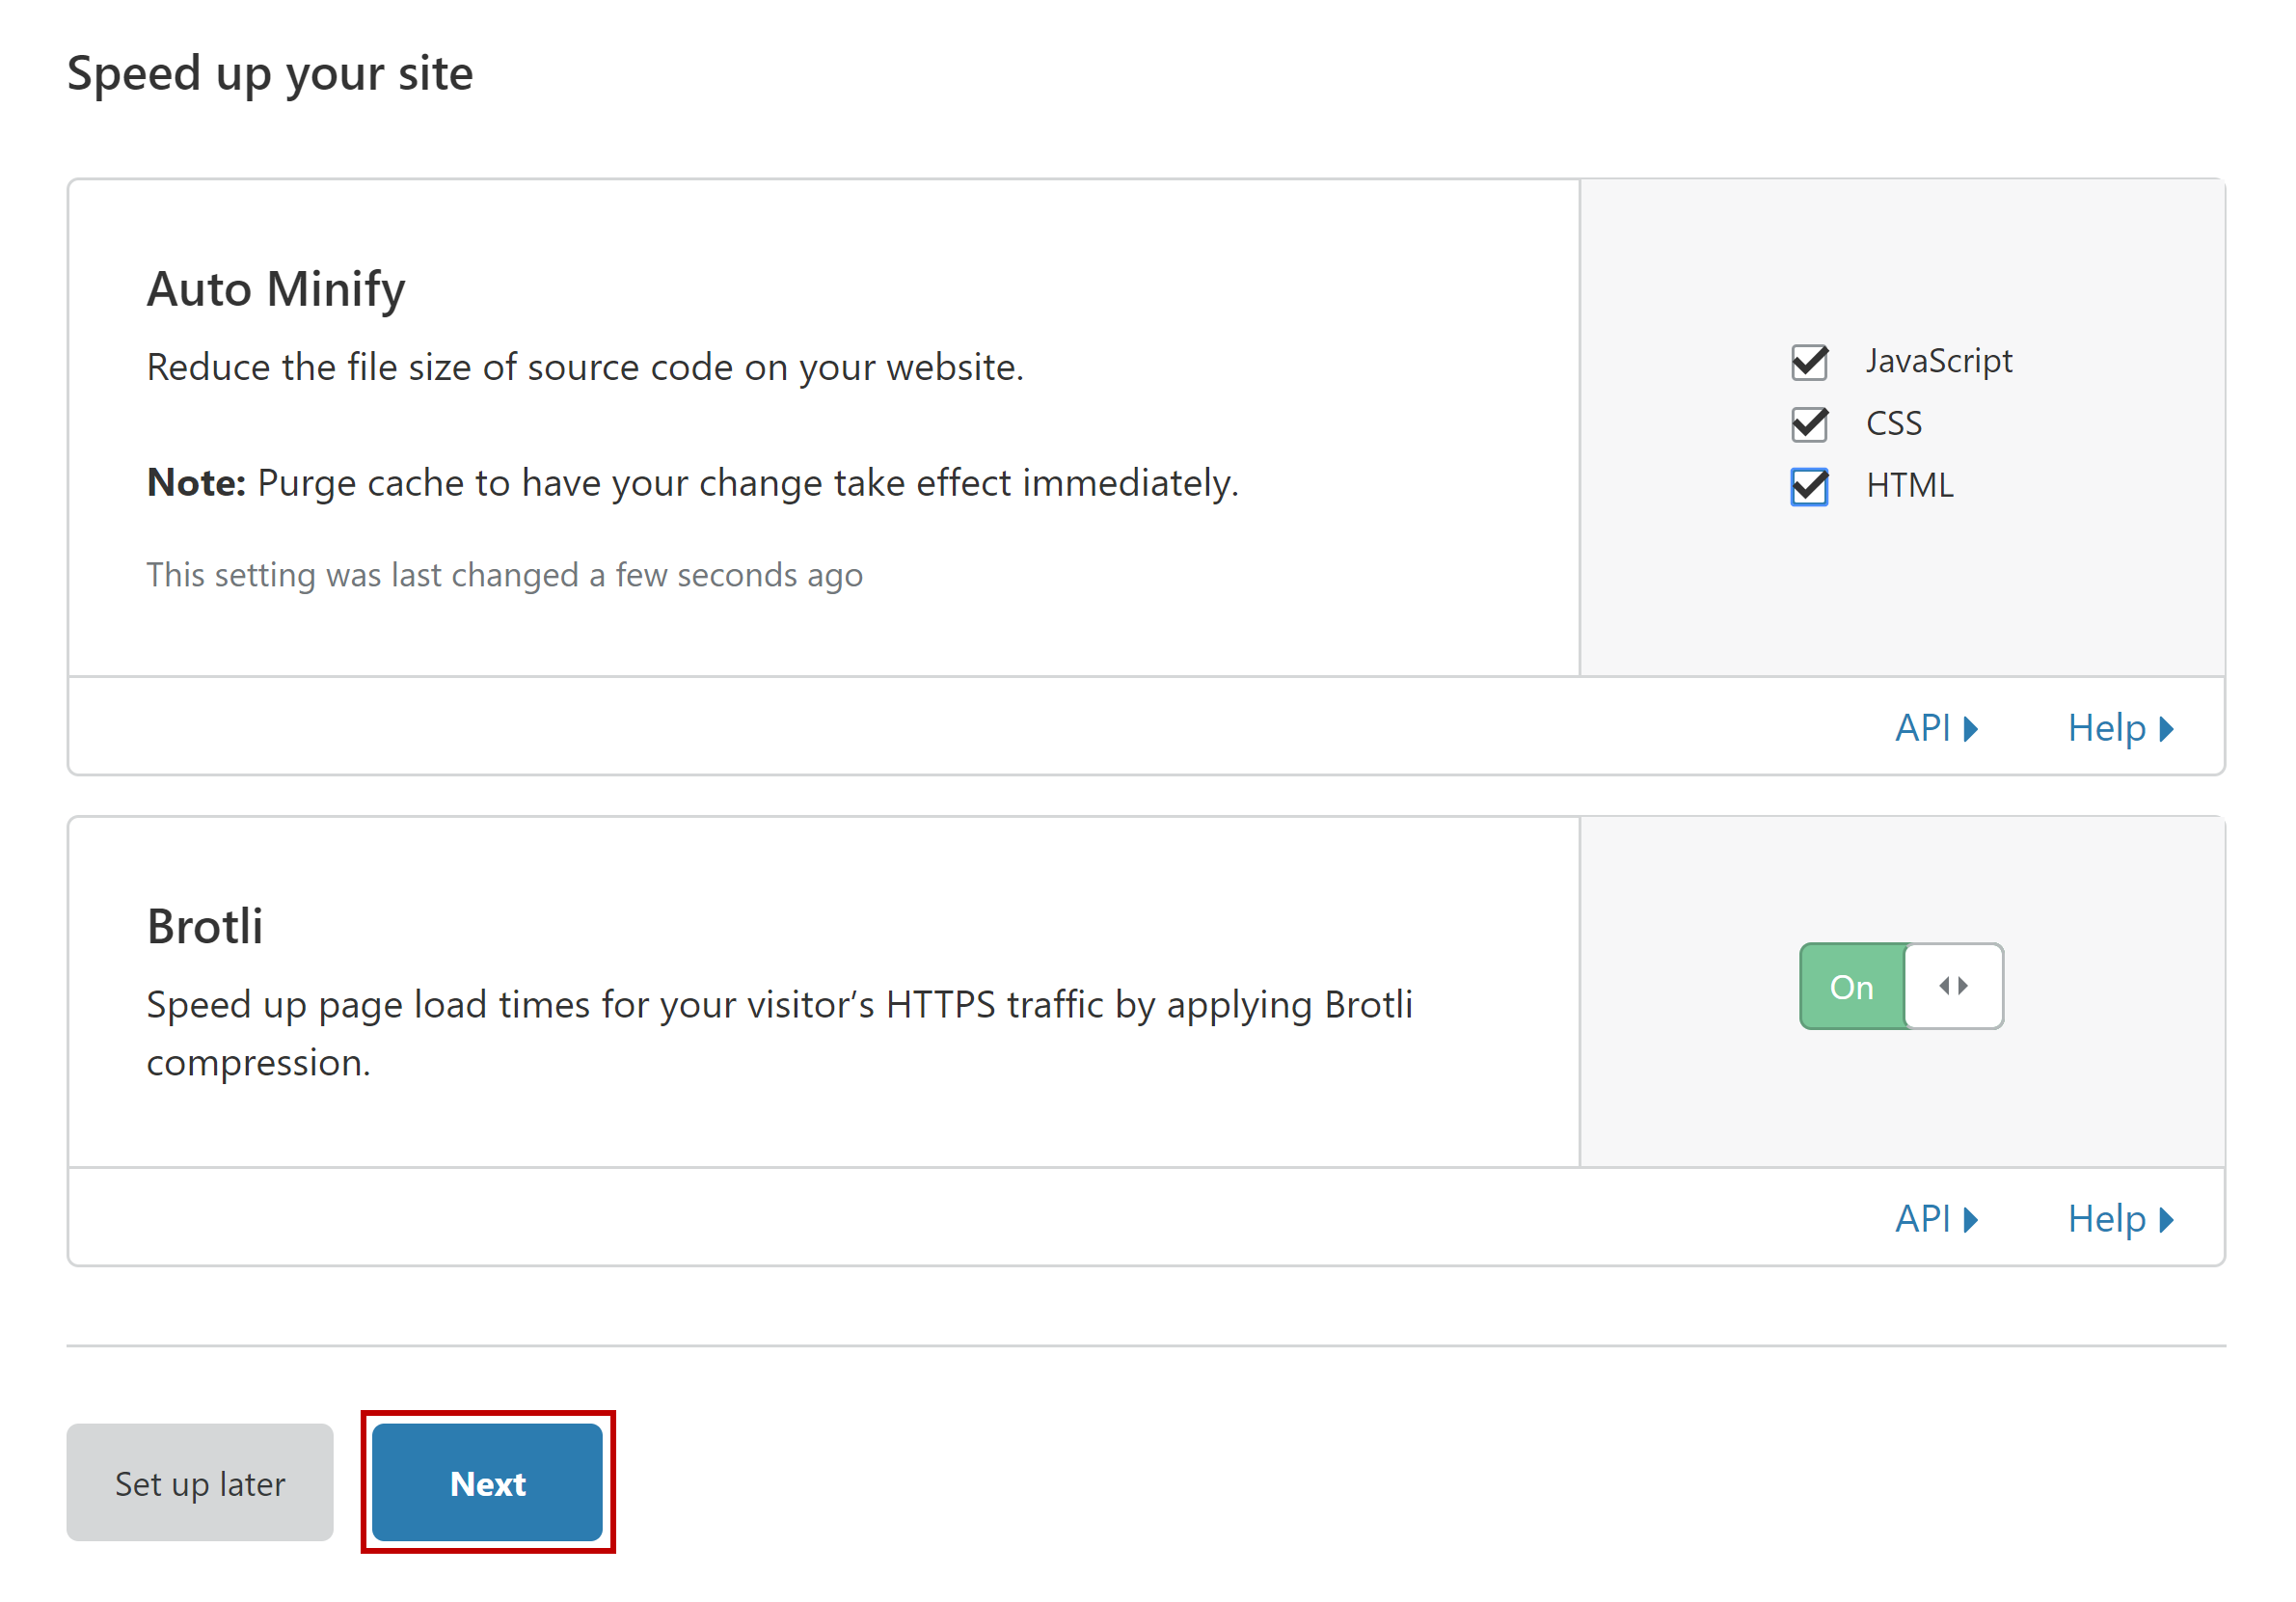
Task: Click the green On label of Brotli
Action: 1851,987
